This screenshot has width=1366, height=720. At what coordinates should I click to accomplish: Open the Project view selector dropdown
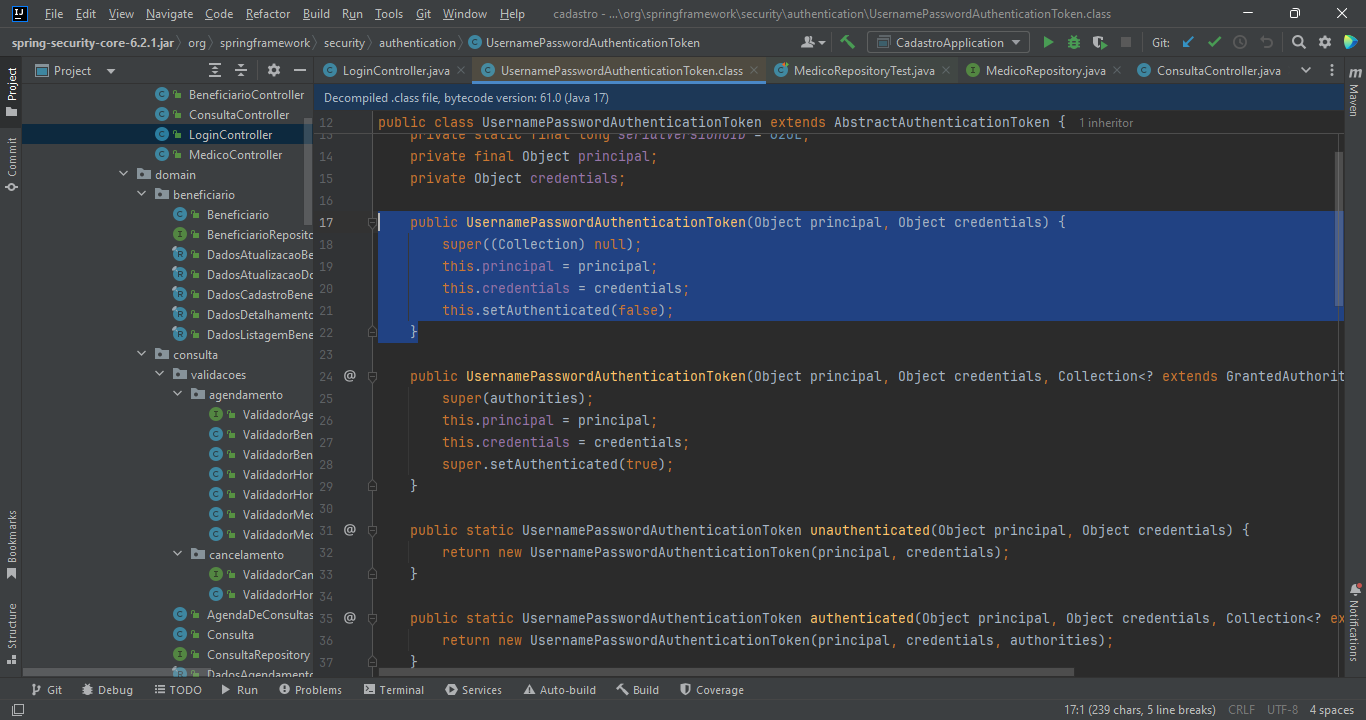point(76,70)
